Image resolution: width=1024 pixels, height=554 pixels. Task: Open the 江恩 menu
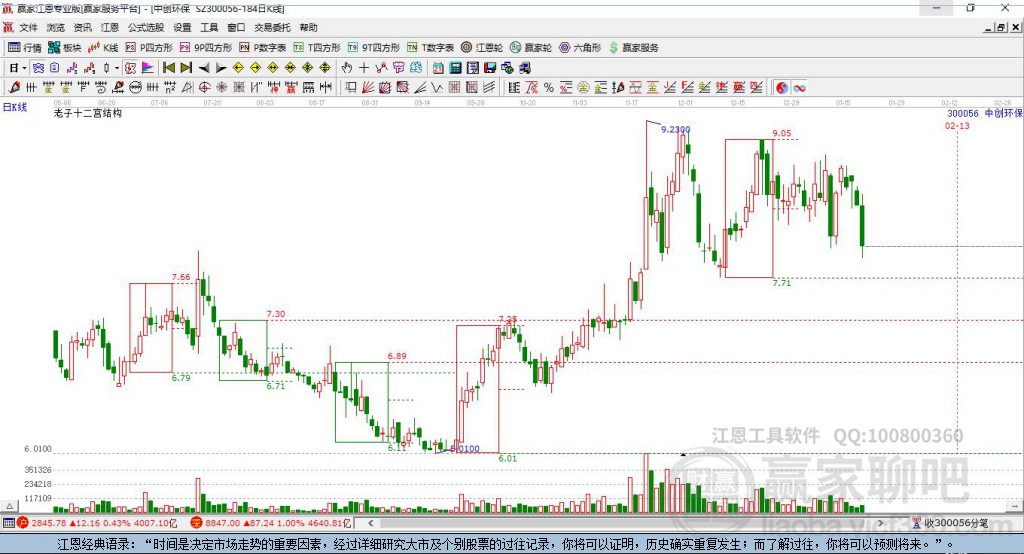point(110,27)
